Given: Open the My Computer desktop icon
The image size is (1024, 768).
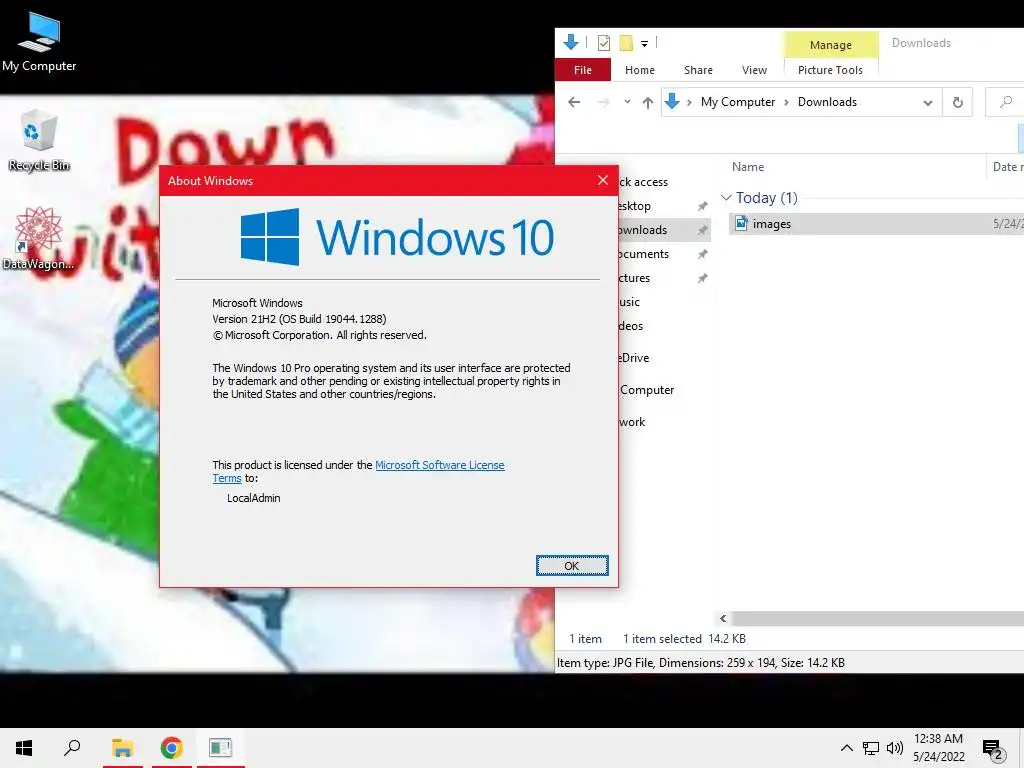Looking at the screenshot, I should (x=39, y=41).
